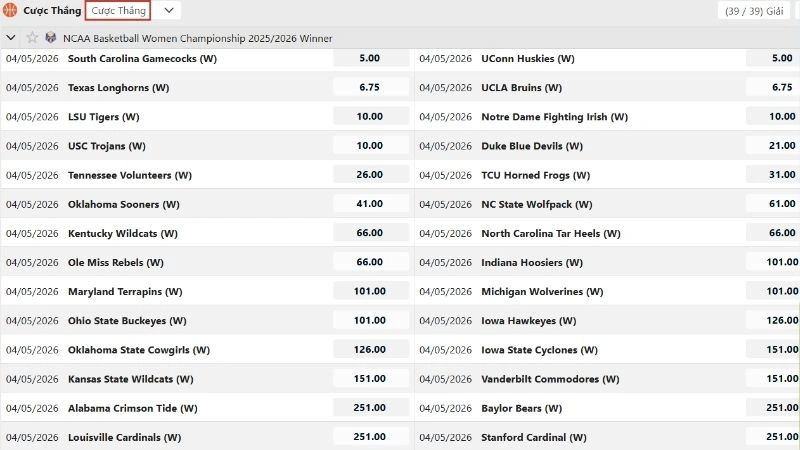Click the Oklahoma Sooners (W) name
The height and width of the screenshot is (450, 800).
pos(124,204)
